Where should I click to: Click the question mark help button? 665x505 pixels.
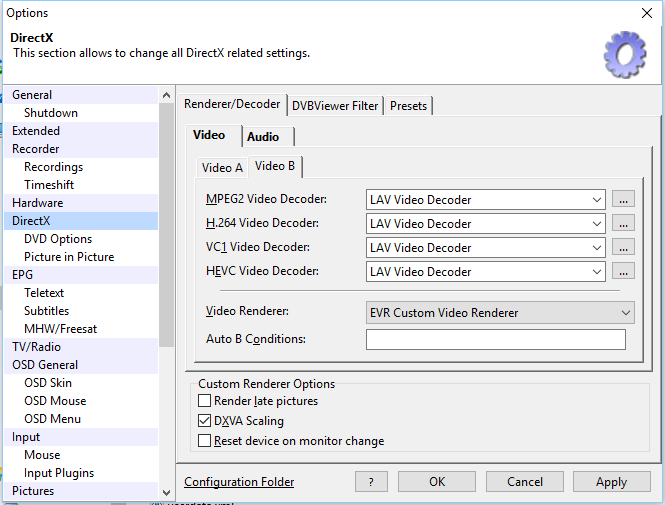click(370, 482)
